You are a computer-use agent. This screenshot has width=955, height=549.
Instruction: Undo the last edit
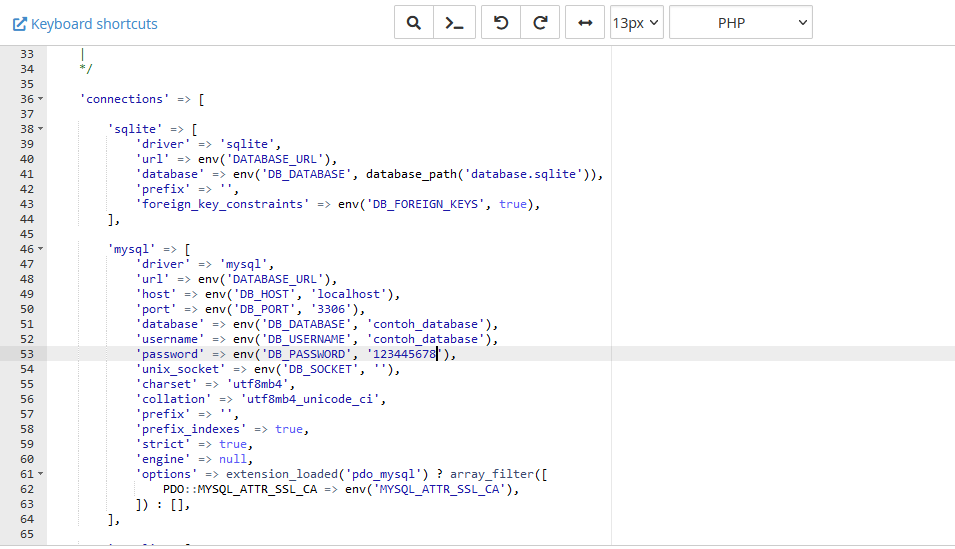pyautogui.click(x=501, y=23)
